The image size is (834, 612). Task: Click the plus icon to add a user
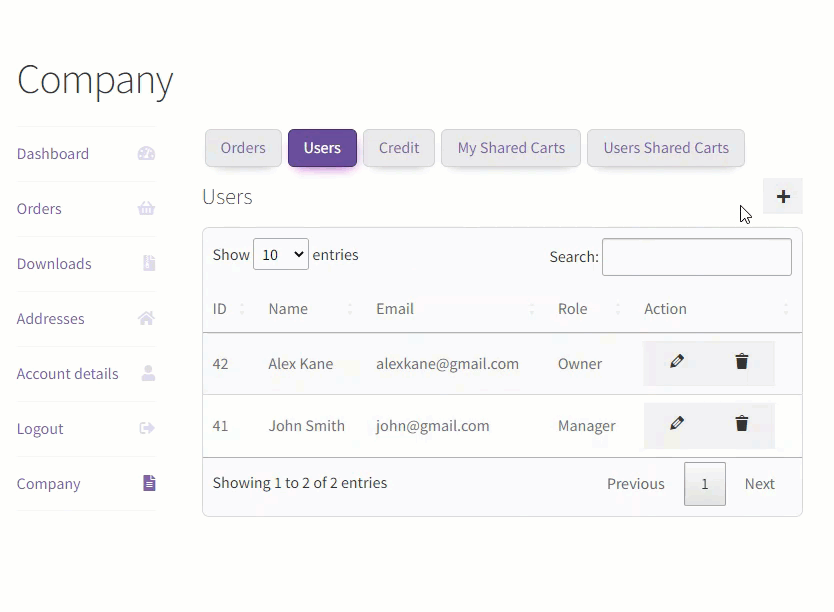[782, 196]
